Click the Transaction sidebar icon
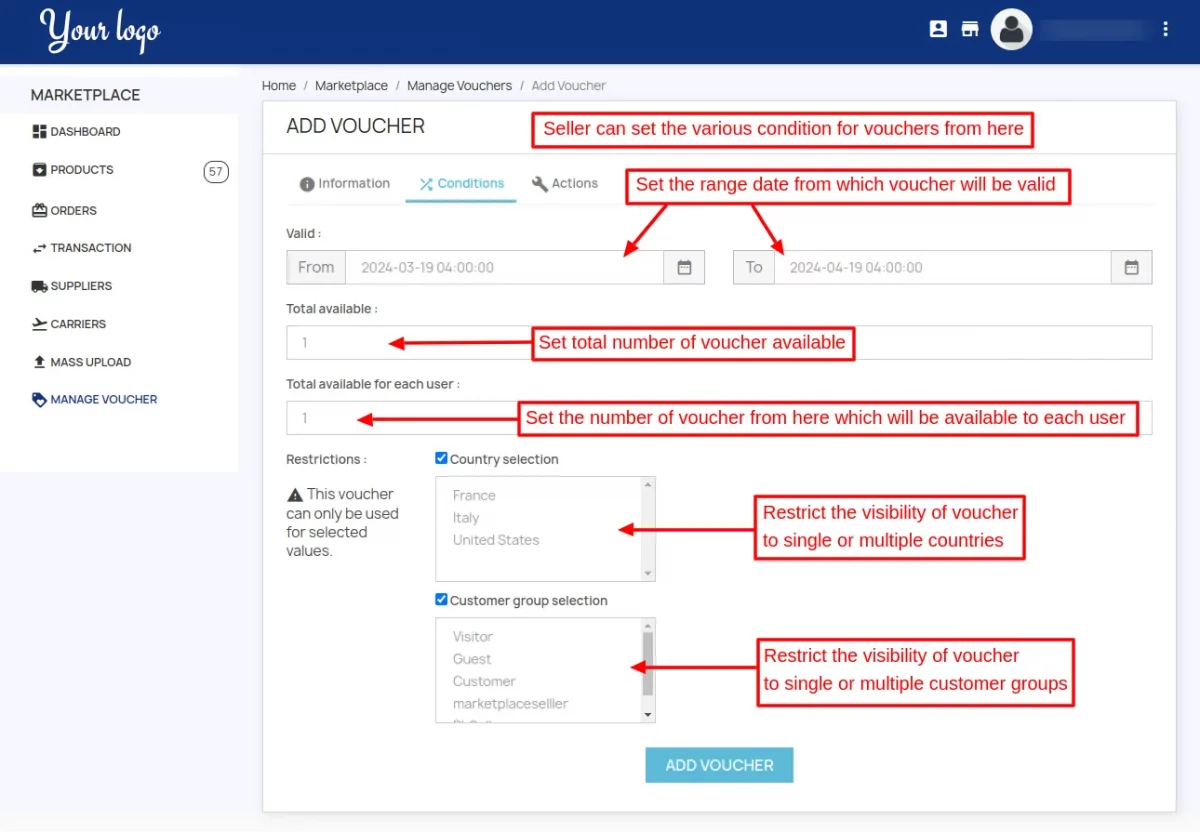The image size is (1200, 833). pyautogui.click(x=90, y=248)
